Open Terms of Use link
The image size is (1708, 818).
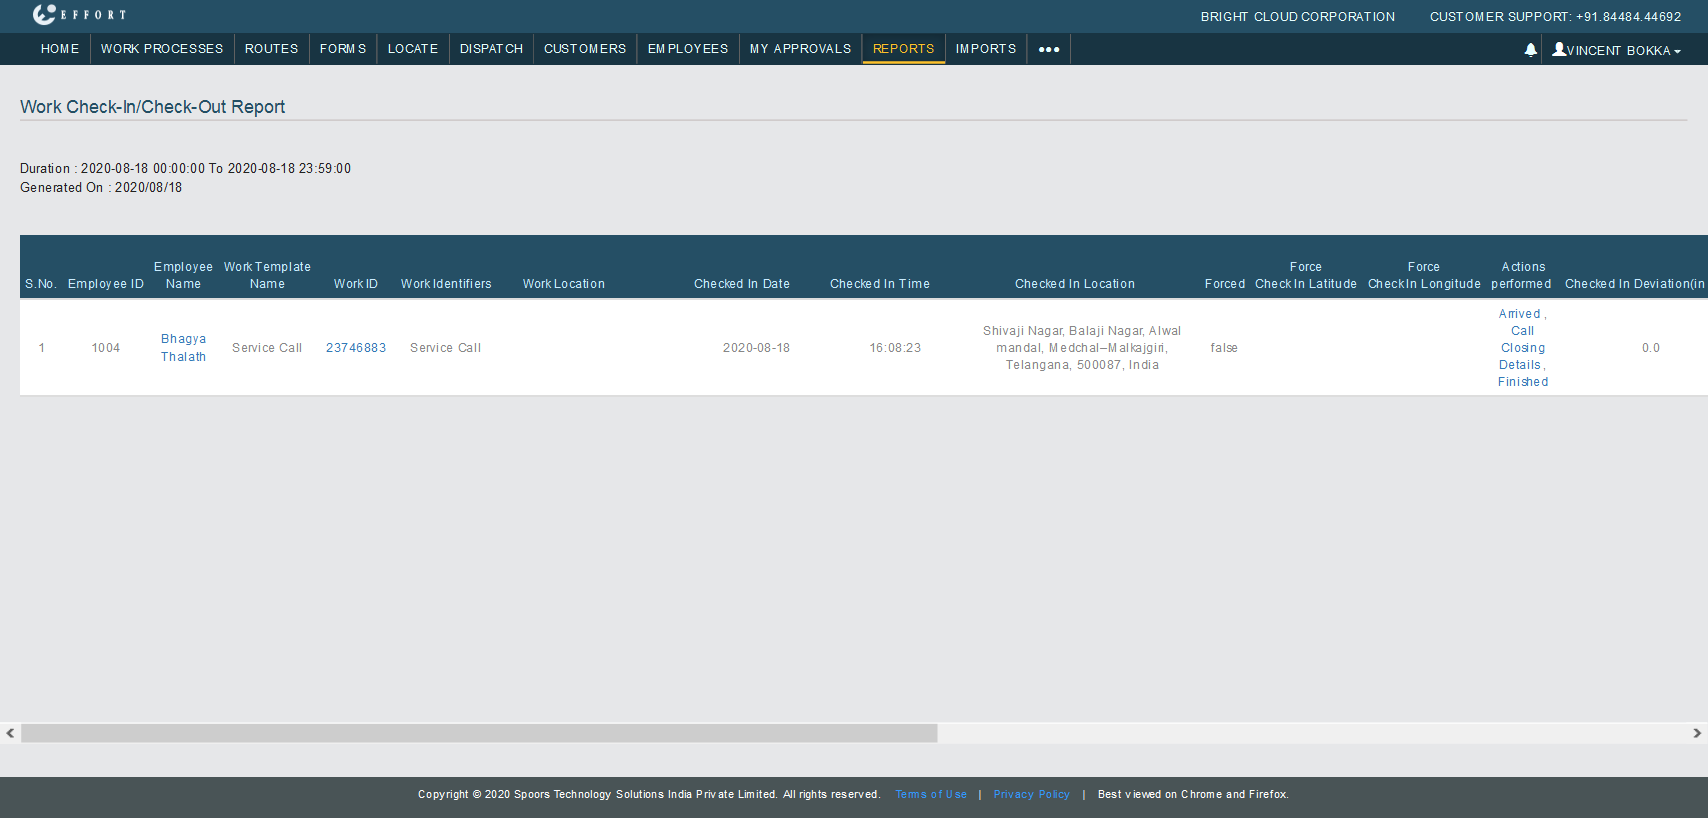click(x=931, y=795)
